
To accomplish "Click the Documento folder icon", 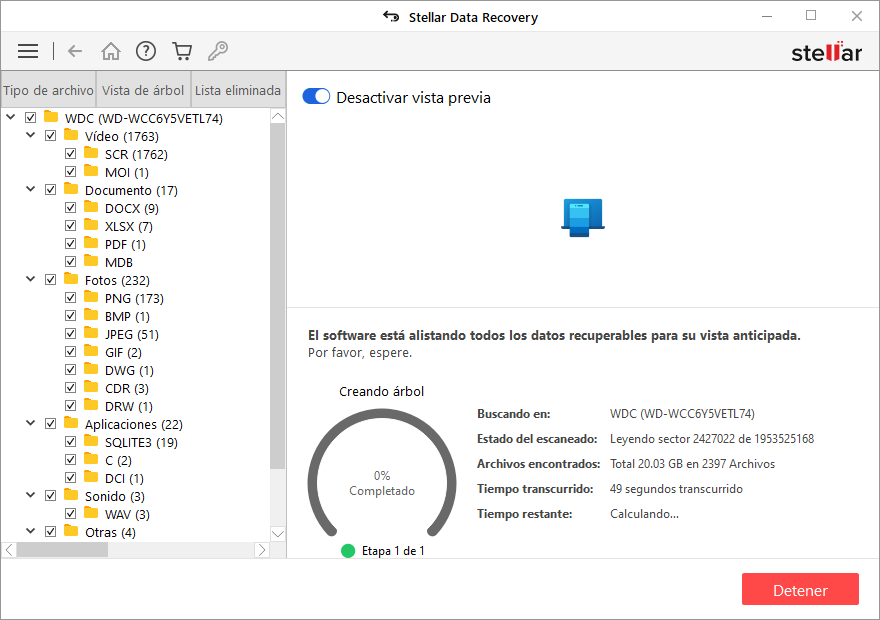I will (71, 189).
